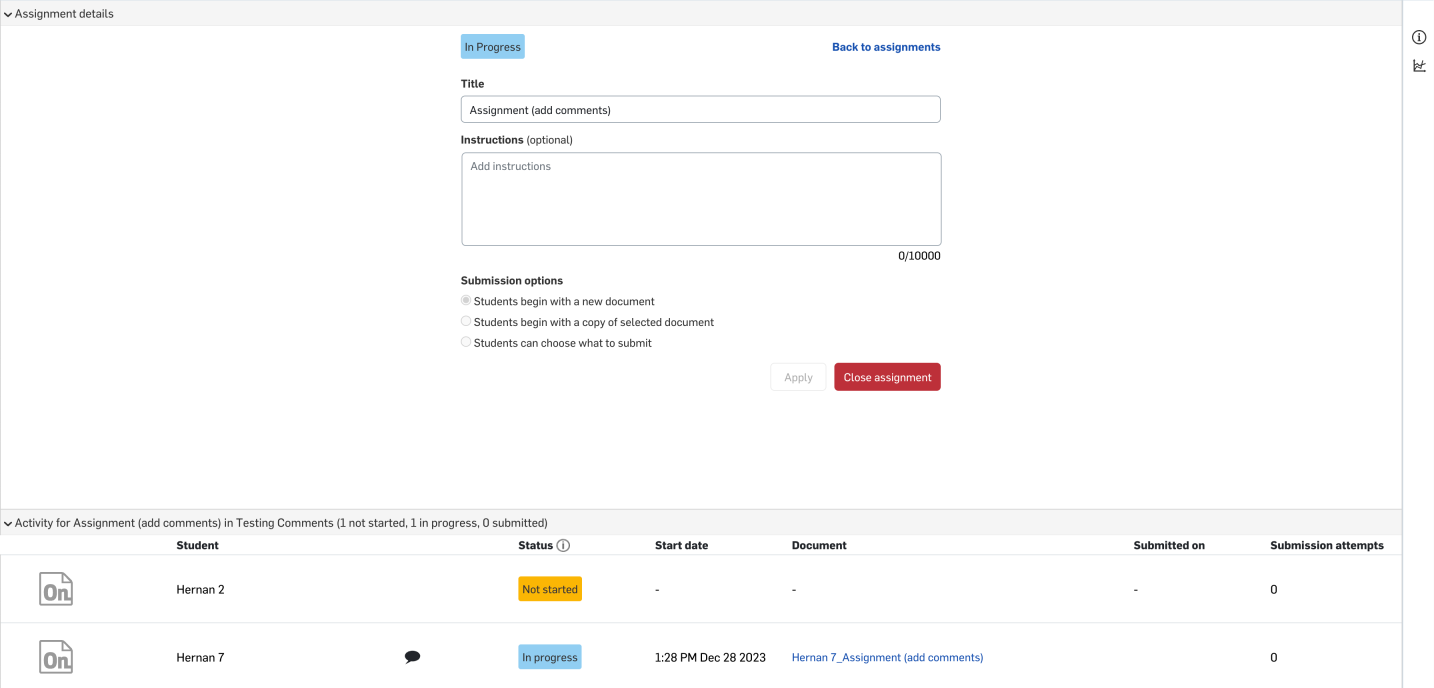Open the analytics chart icon in right sidebar
The width and height of the screenshot is (1434, 688).
[1418, 66]
